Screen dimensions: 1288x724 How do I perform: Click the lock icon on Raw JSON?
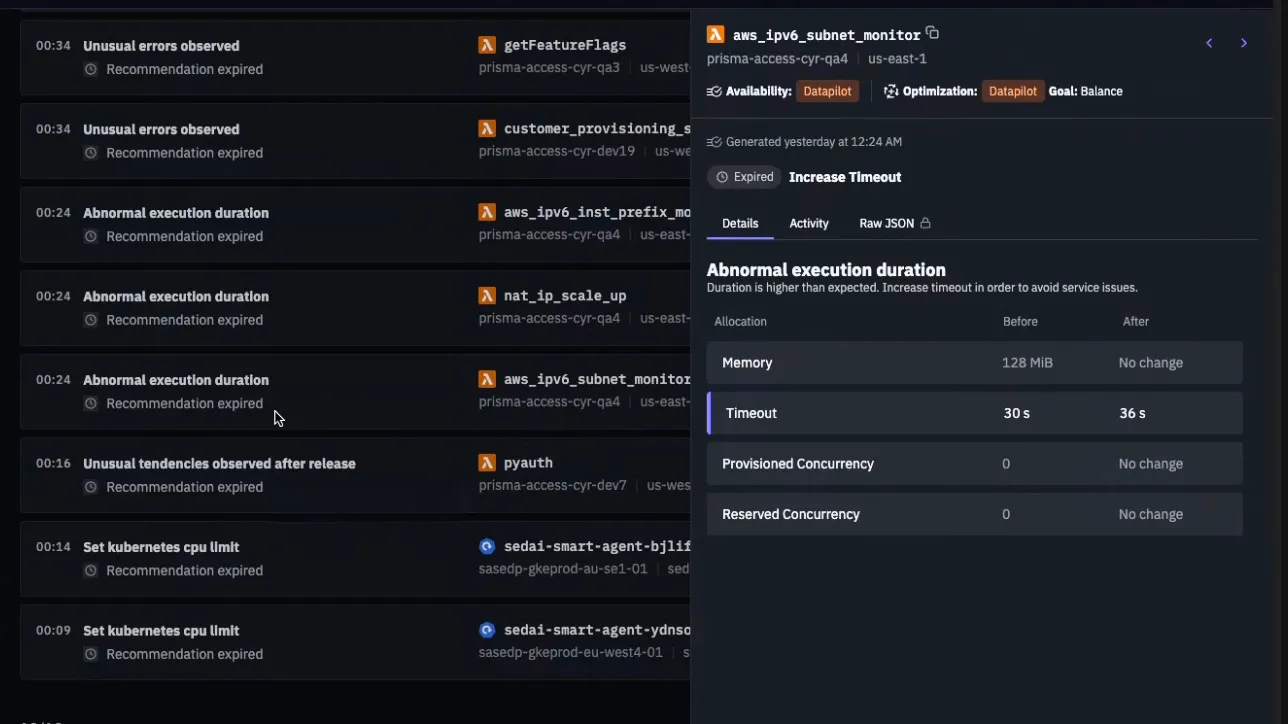point(925,223)
